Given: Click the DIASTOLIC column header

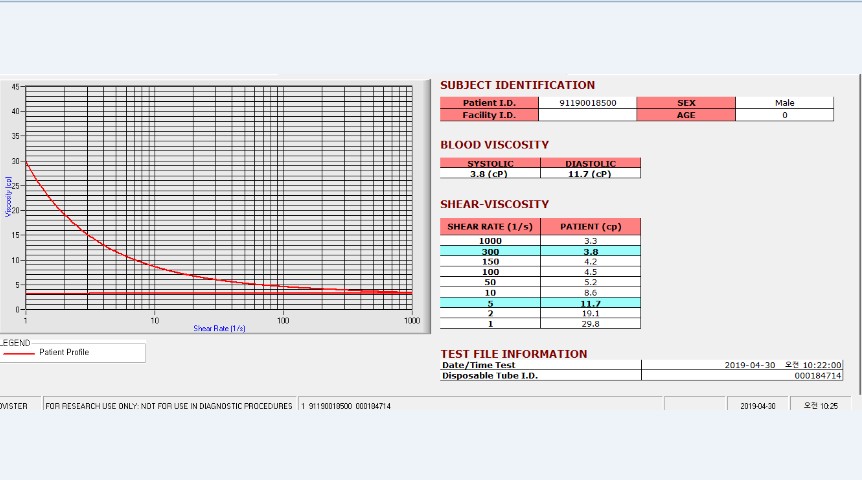Looking at the screenshot, I should (590, 163).
